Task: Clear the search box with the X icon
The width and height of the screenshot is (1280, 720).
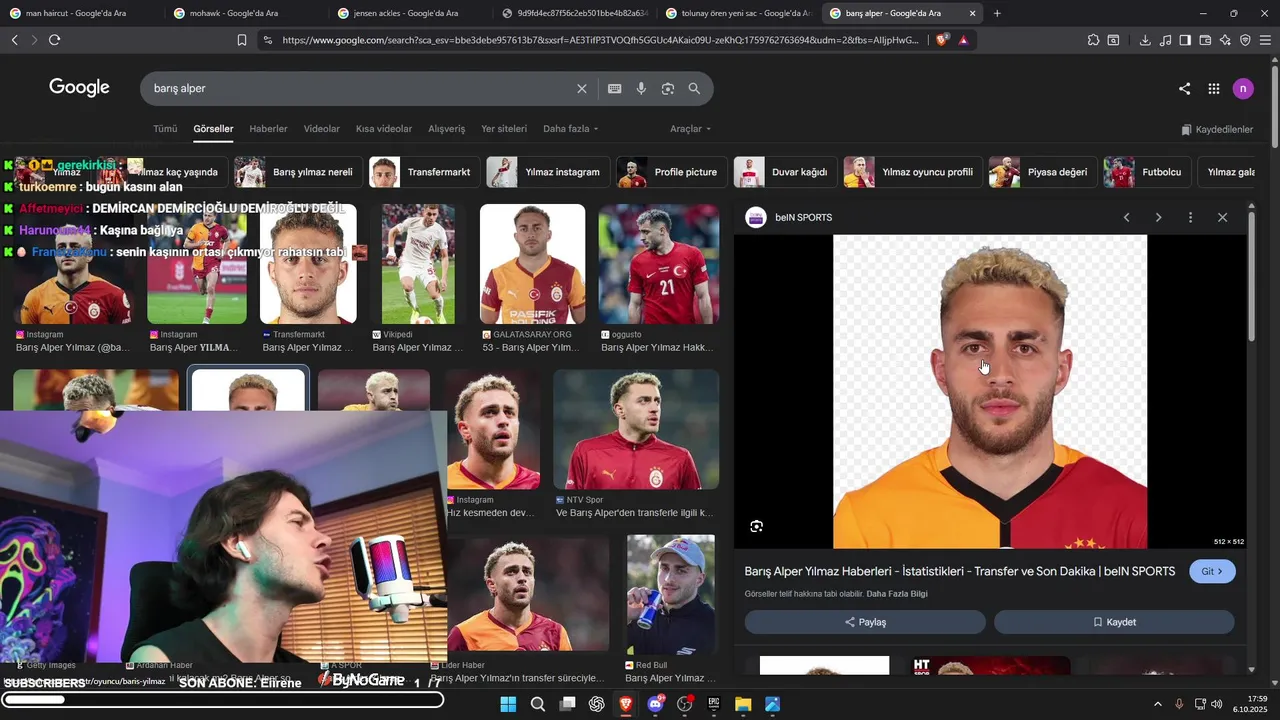Action: tap(581, 89)
